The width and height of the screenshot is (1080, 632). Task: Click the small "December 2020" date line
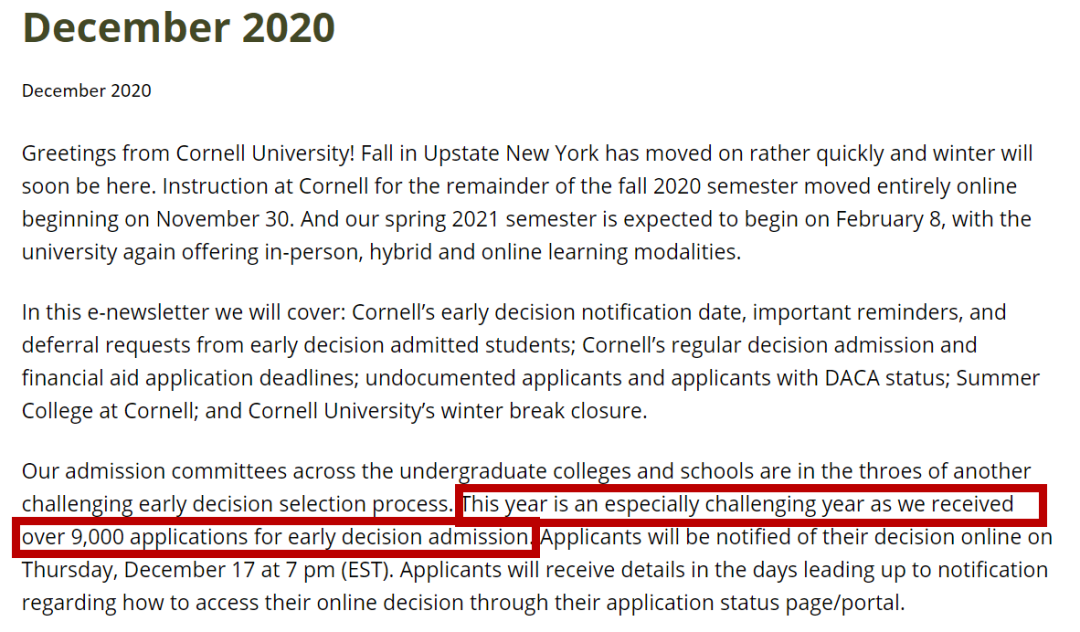pyautogui.click(x=87, y=91)
